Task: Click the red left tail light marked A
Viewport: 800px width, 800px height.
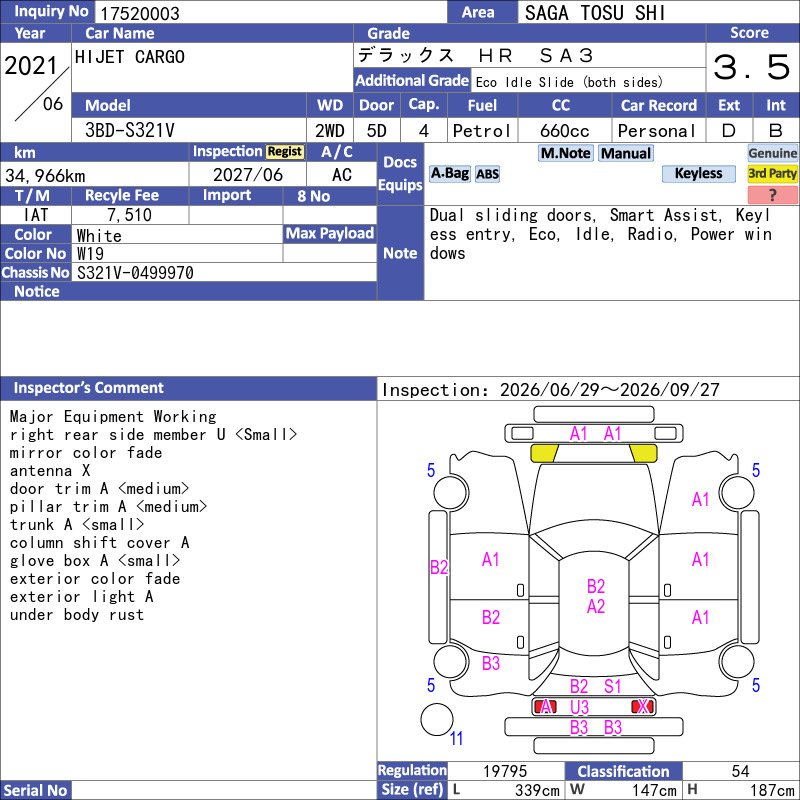Action: pos(545,707)
